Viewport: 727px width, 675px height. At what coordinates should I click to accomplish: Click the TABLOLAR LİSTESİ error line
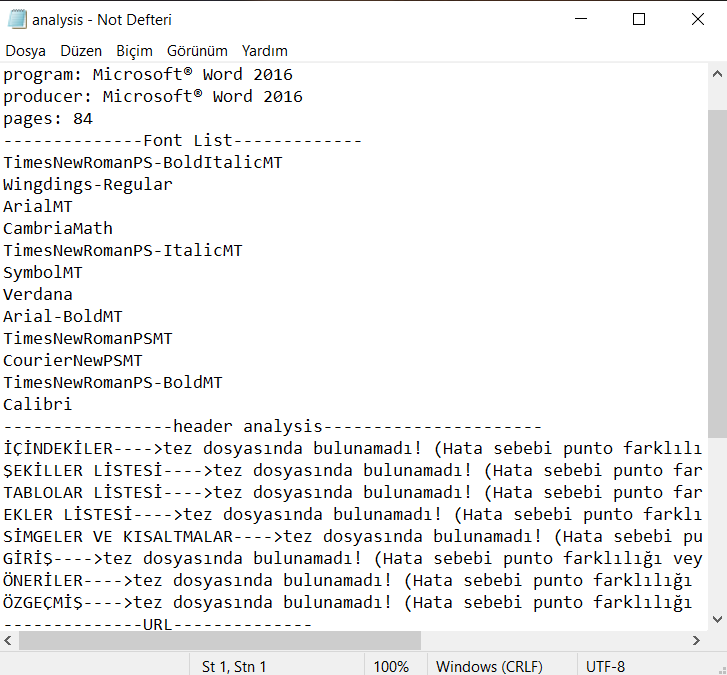[x=352, y=493]
